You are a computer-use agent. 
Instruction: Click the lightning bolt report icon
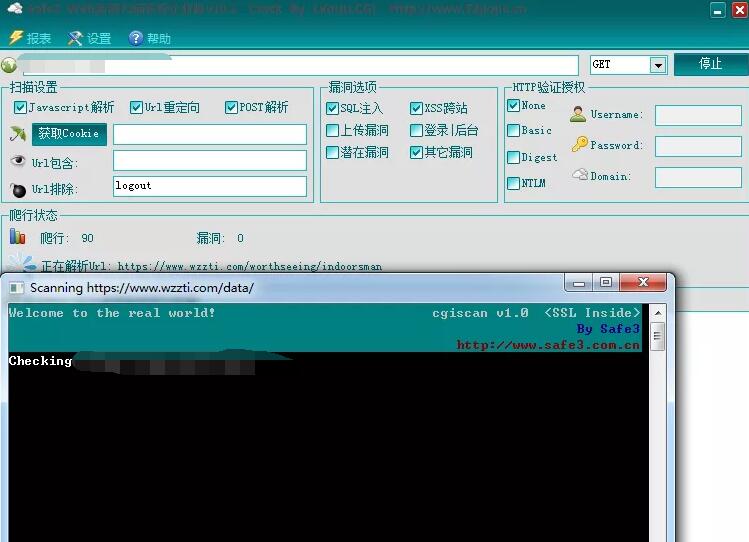[x=16, y=38]
